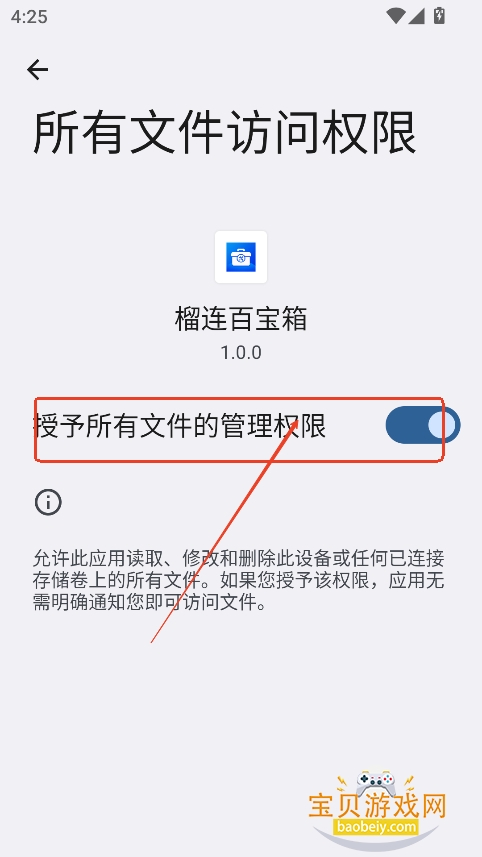Image resolution: width=482 pixels, height=857 pixels.
Task: Click the 宝贝游戏网 orange logo text
Action: pos(378,807)
